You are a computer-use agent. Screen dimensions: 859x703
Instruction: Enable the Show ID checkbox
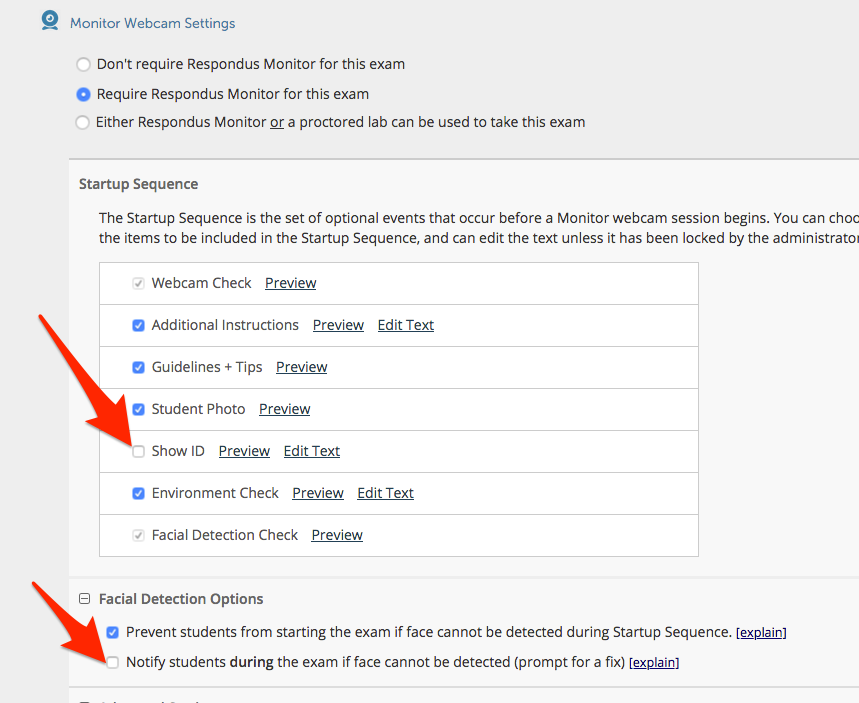point(139,451)
